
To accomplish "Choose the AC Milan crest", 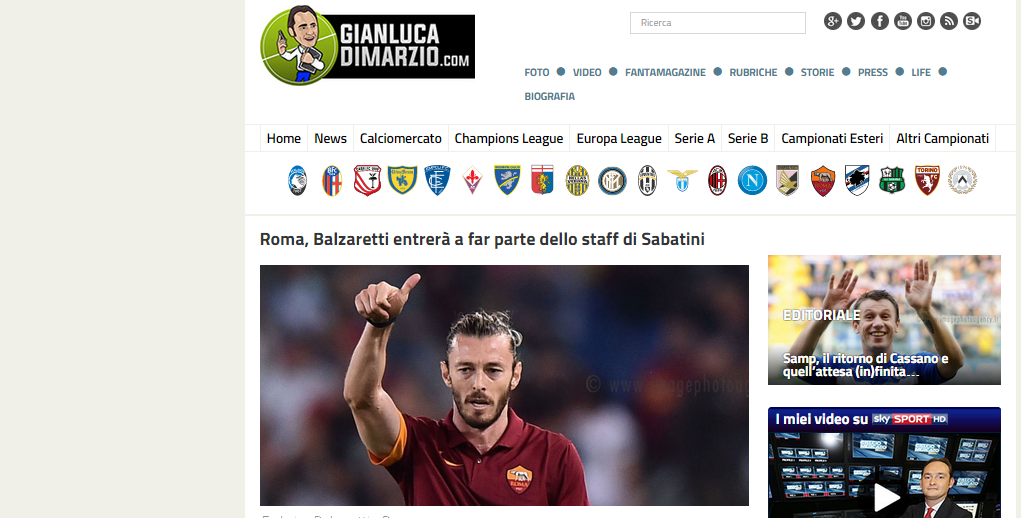I will click(x=717, y=180).
